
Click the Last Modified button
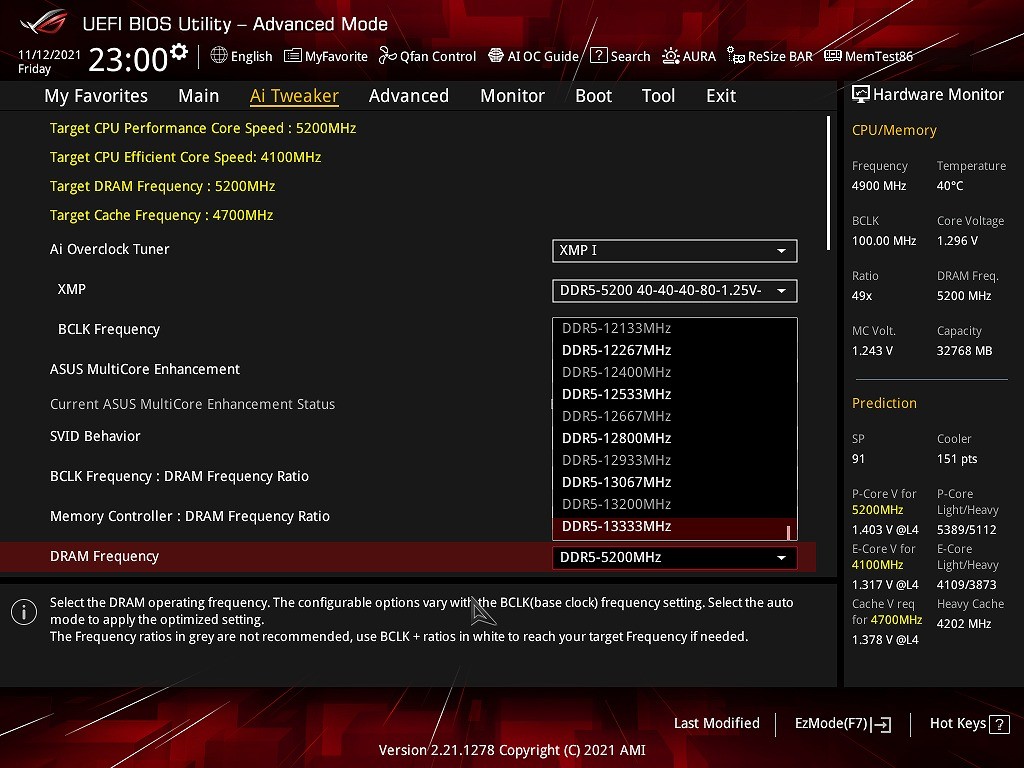click(716, 724)
